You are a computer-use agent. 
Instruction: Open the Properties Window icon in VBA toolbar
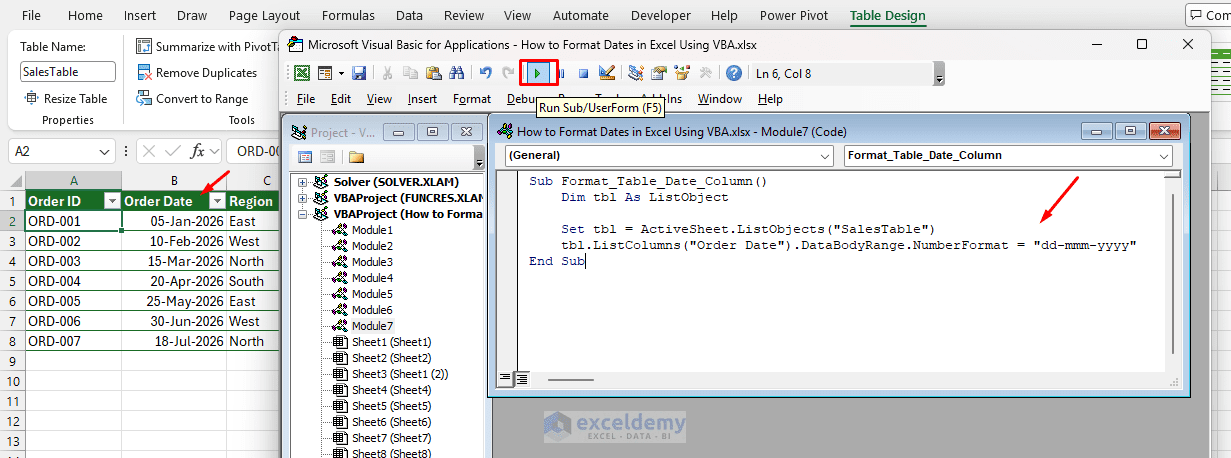coord(659,73)
